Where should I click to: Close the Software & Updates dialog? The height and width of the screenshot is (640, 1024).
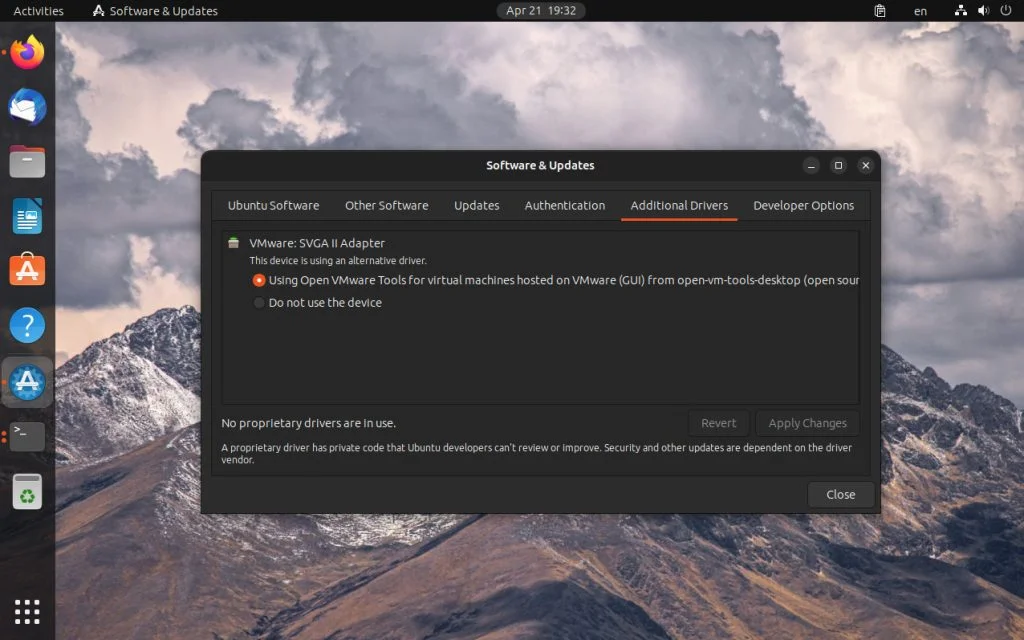click(840, 494)
